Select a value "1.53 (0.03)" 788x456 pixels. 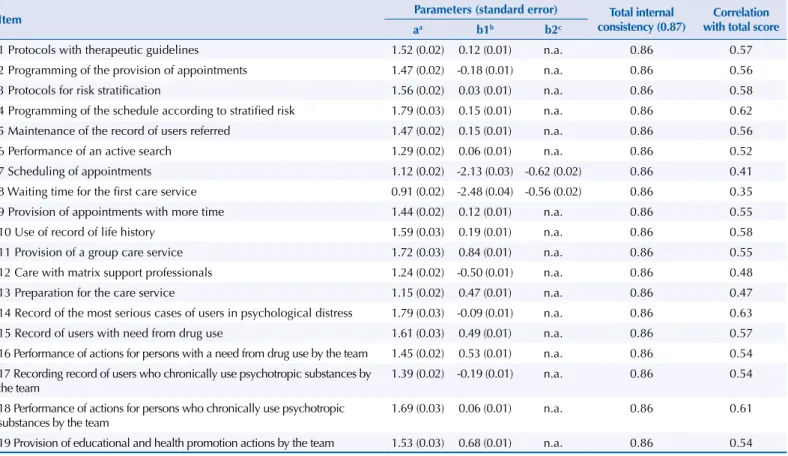click(x=418, y=443)
